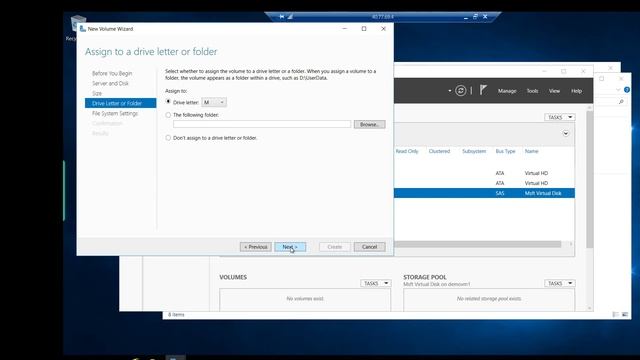Switch Explorer to details view icon
This screenshot has width=640, height=360.
[x=616, y=314]
